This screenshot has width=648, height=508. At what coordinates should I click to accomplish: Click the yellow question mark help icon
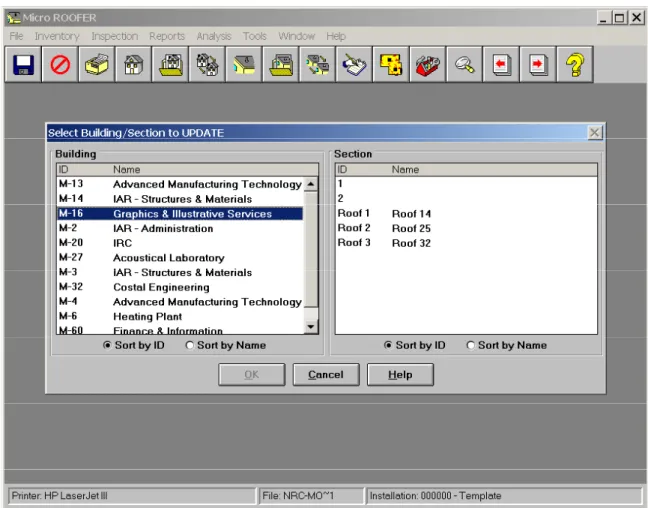pyautogui.click(x=575, y=64)
